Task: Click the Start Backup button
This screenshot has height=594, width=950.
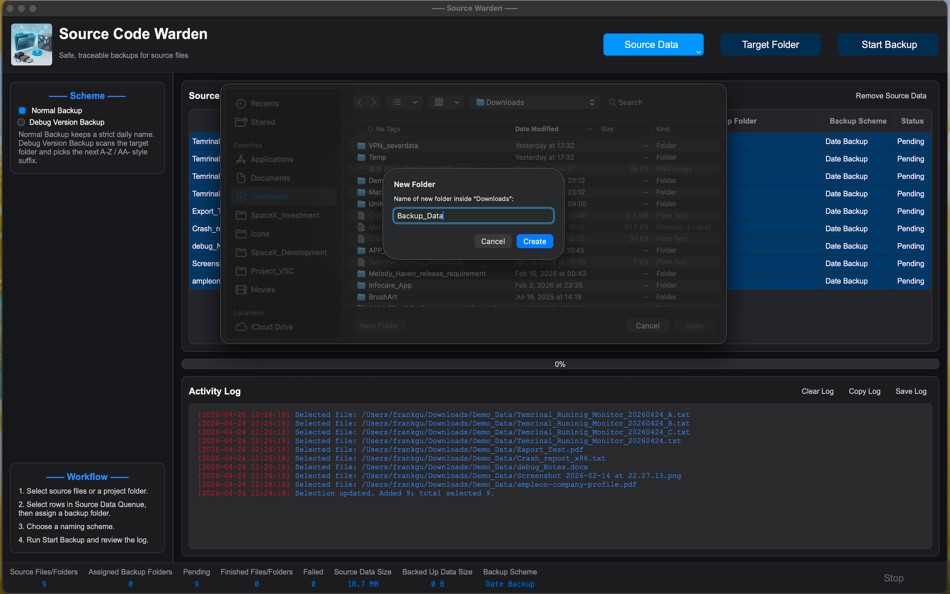Action: point(888,45)
